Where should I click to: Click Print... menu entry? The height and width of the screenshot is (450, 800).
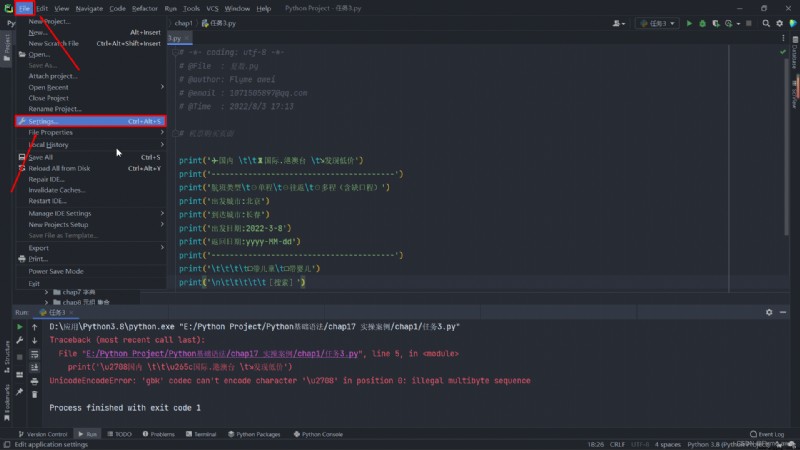pyautogui.click(x=91, y=259)
